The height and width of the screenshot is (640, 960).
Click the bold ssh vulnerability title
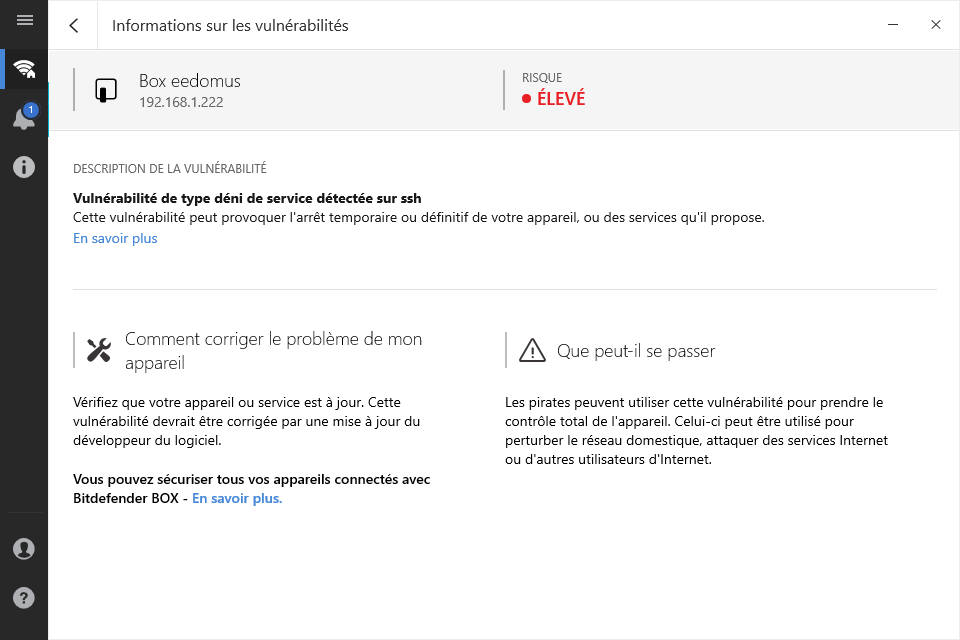pyautogui.click(x=247, y=198)
